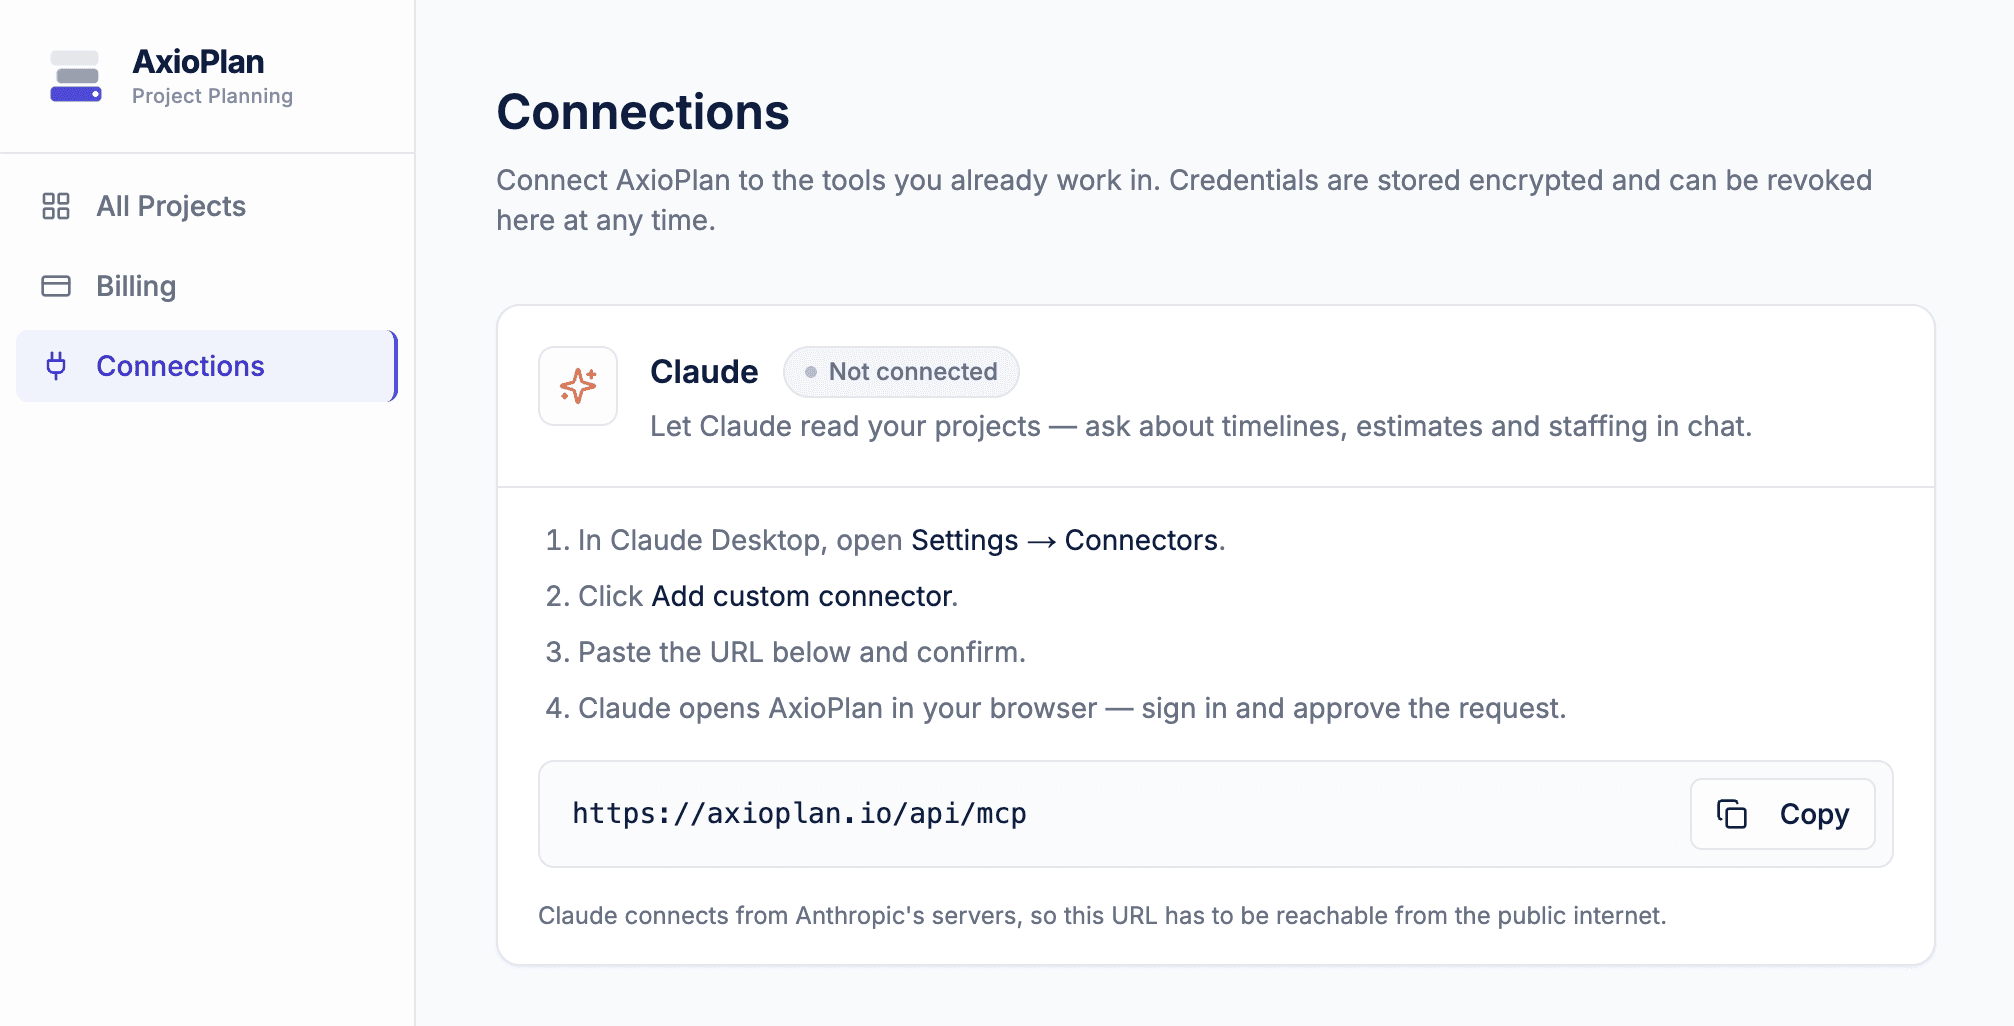
Task: Click the All Projects grid icon
Action: [x=56, y=206]
